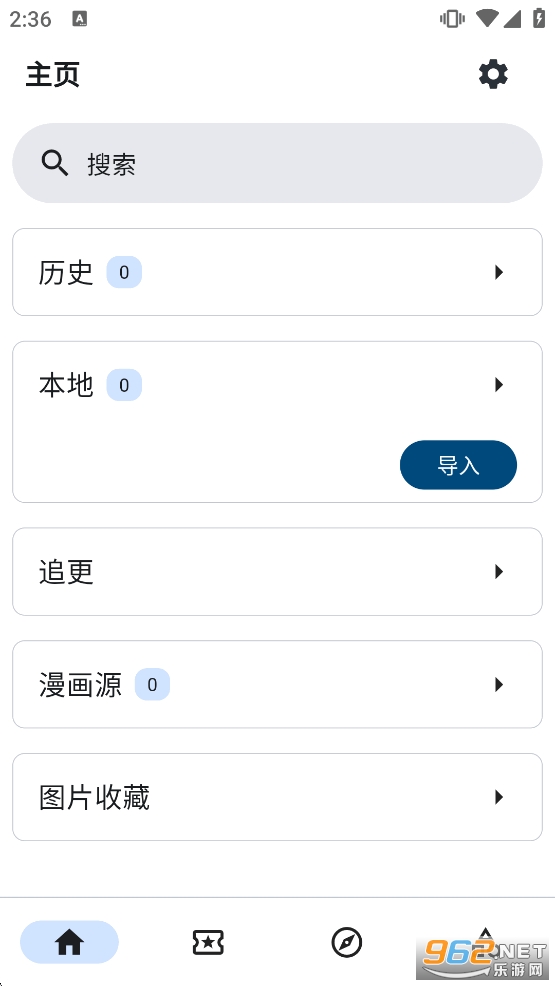555x986 pixels.
Task: Open the compass explore icon
Action: point(346,942)
